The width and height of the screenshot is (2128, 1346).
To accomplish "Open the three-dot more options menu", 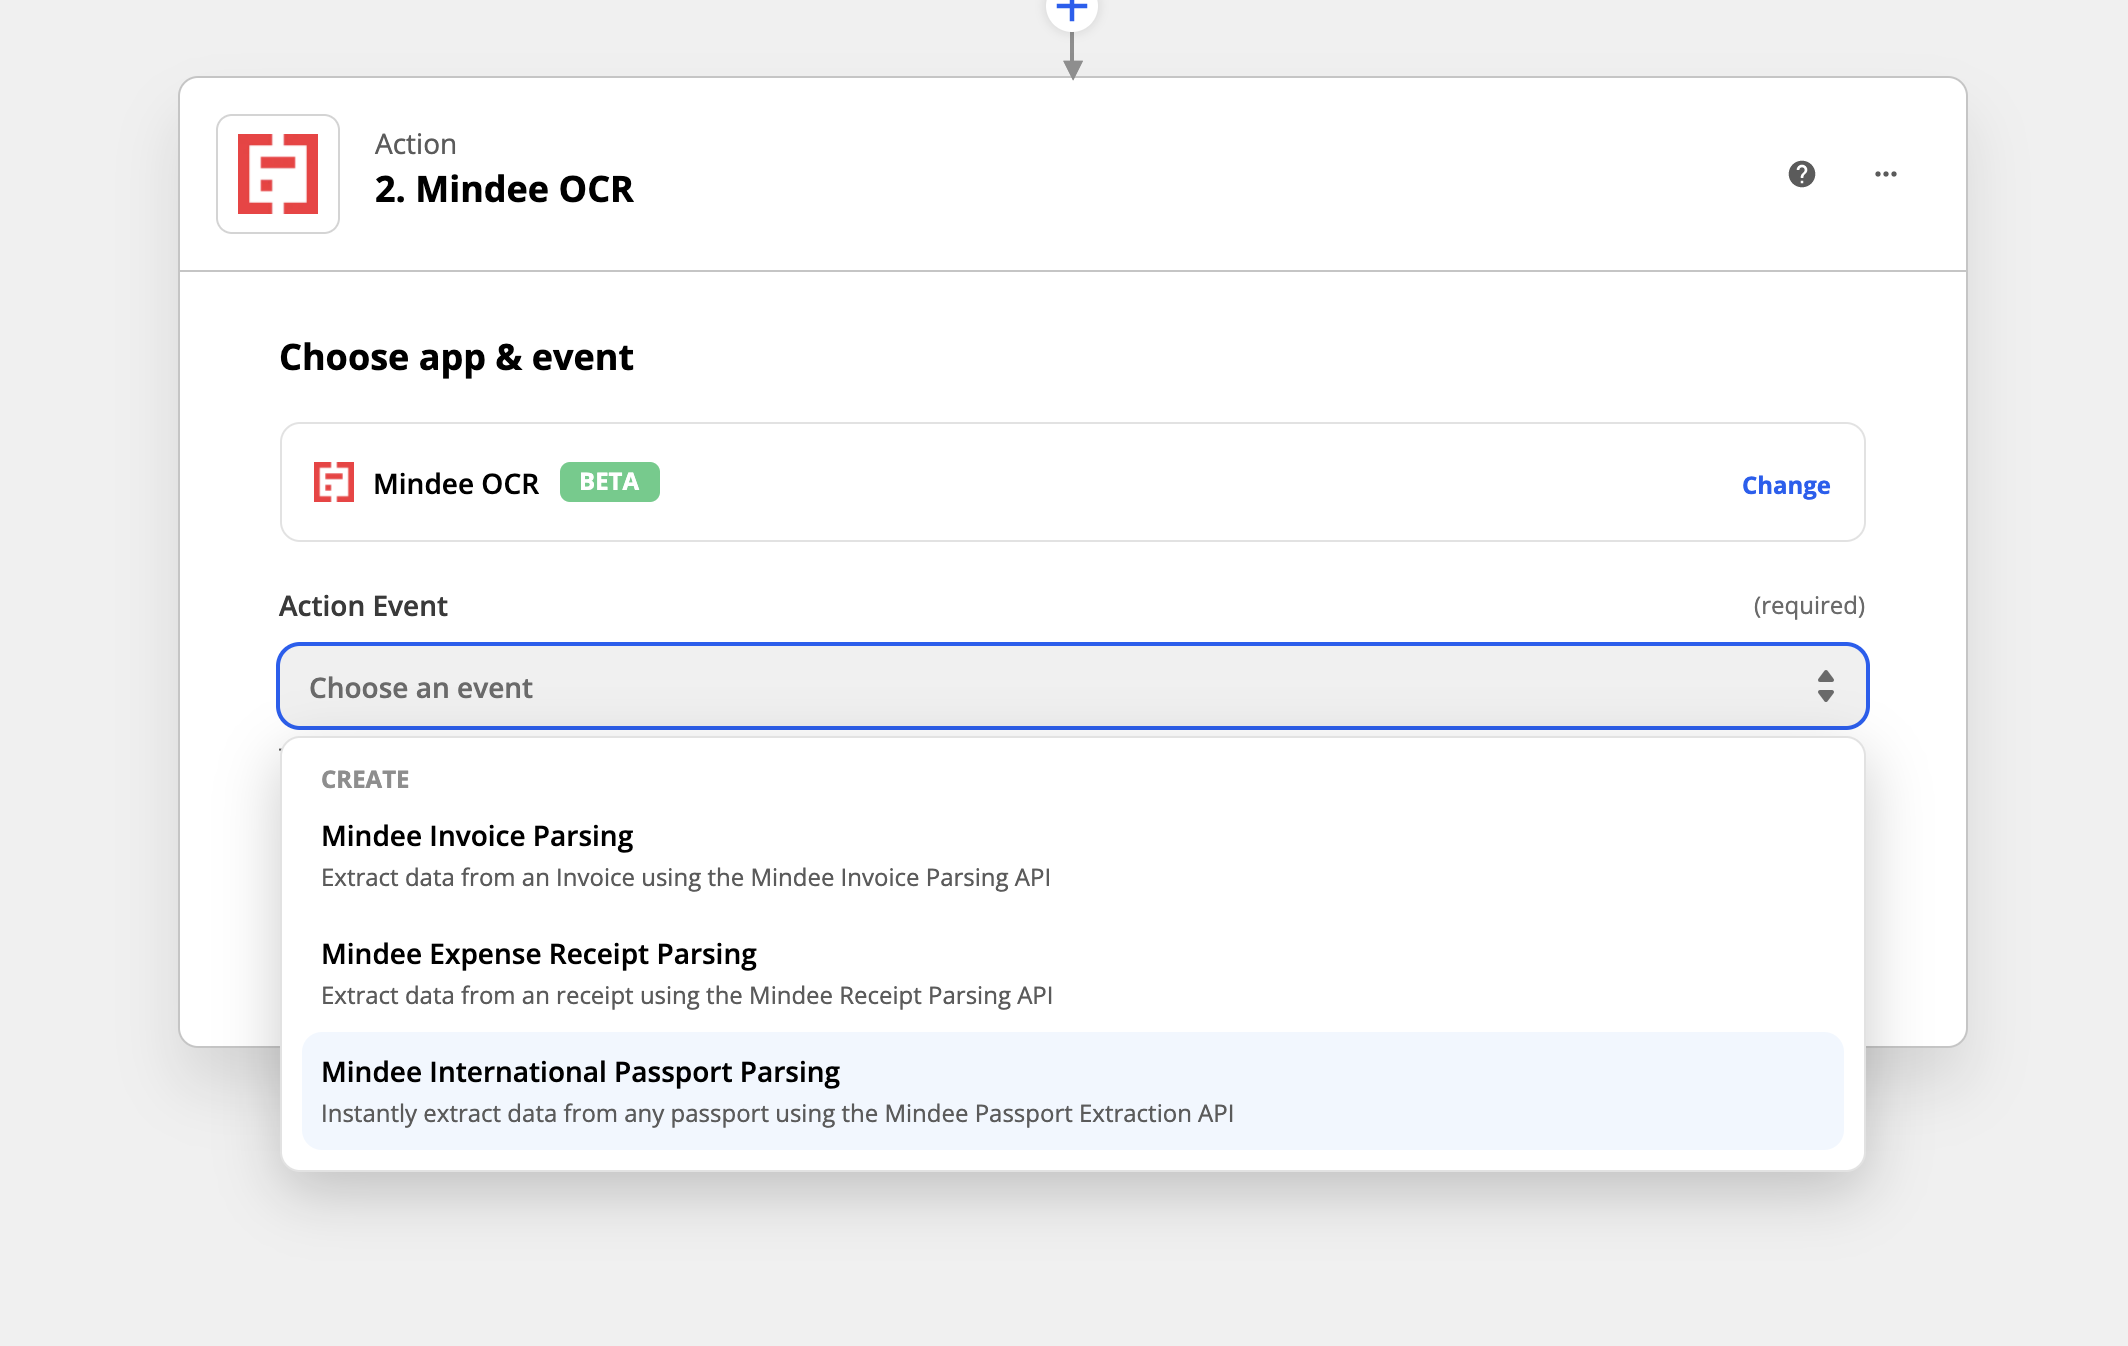I will (x=1885, y=174).
